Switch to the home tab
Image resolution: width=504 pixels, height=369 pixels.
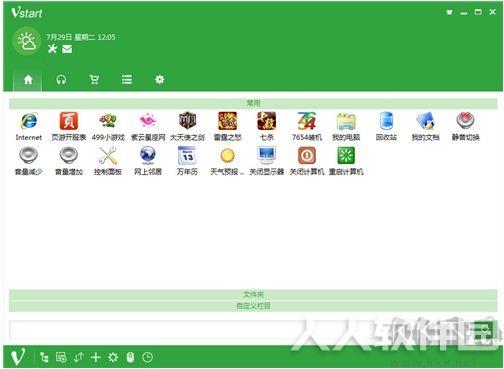28,80
